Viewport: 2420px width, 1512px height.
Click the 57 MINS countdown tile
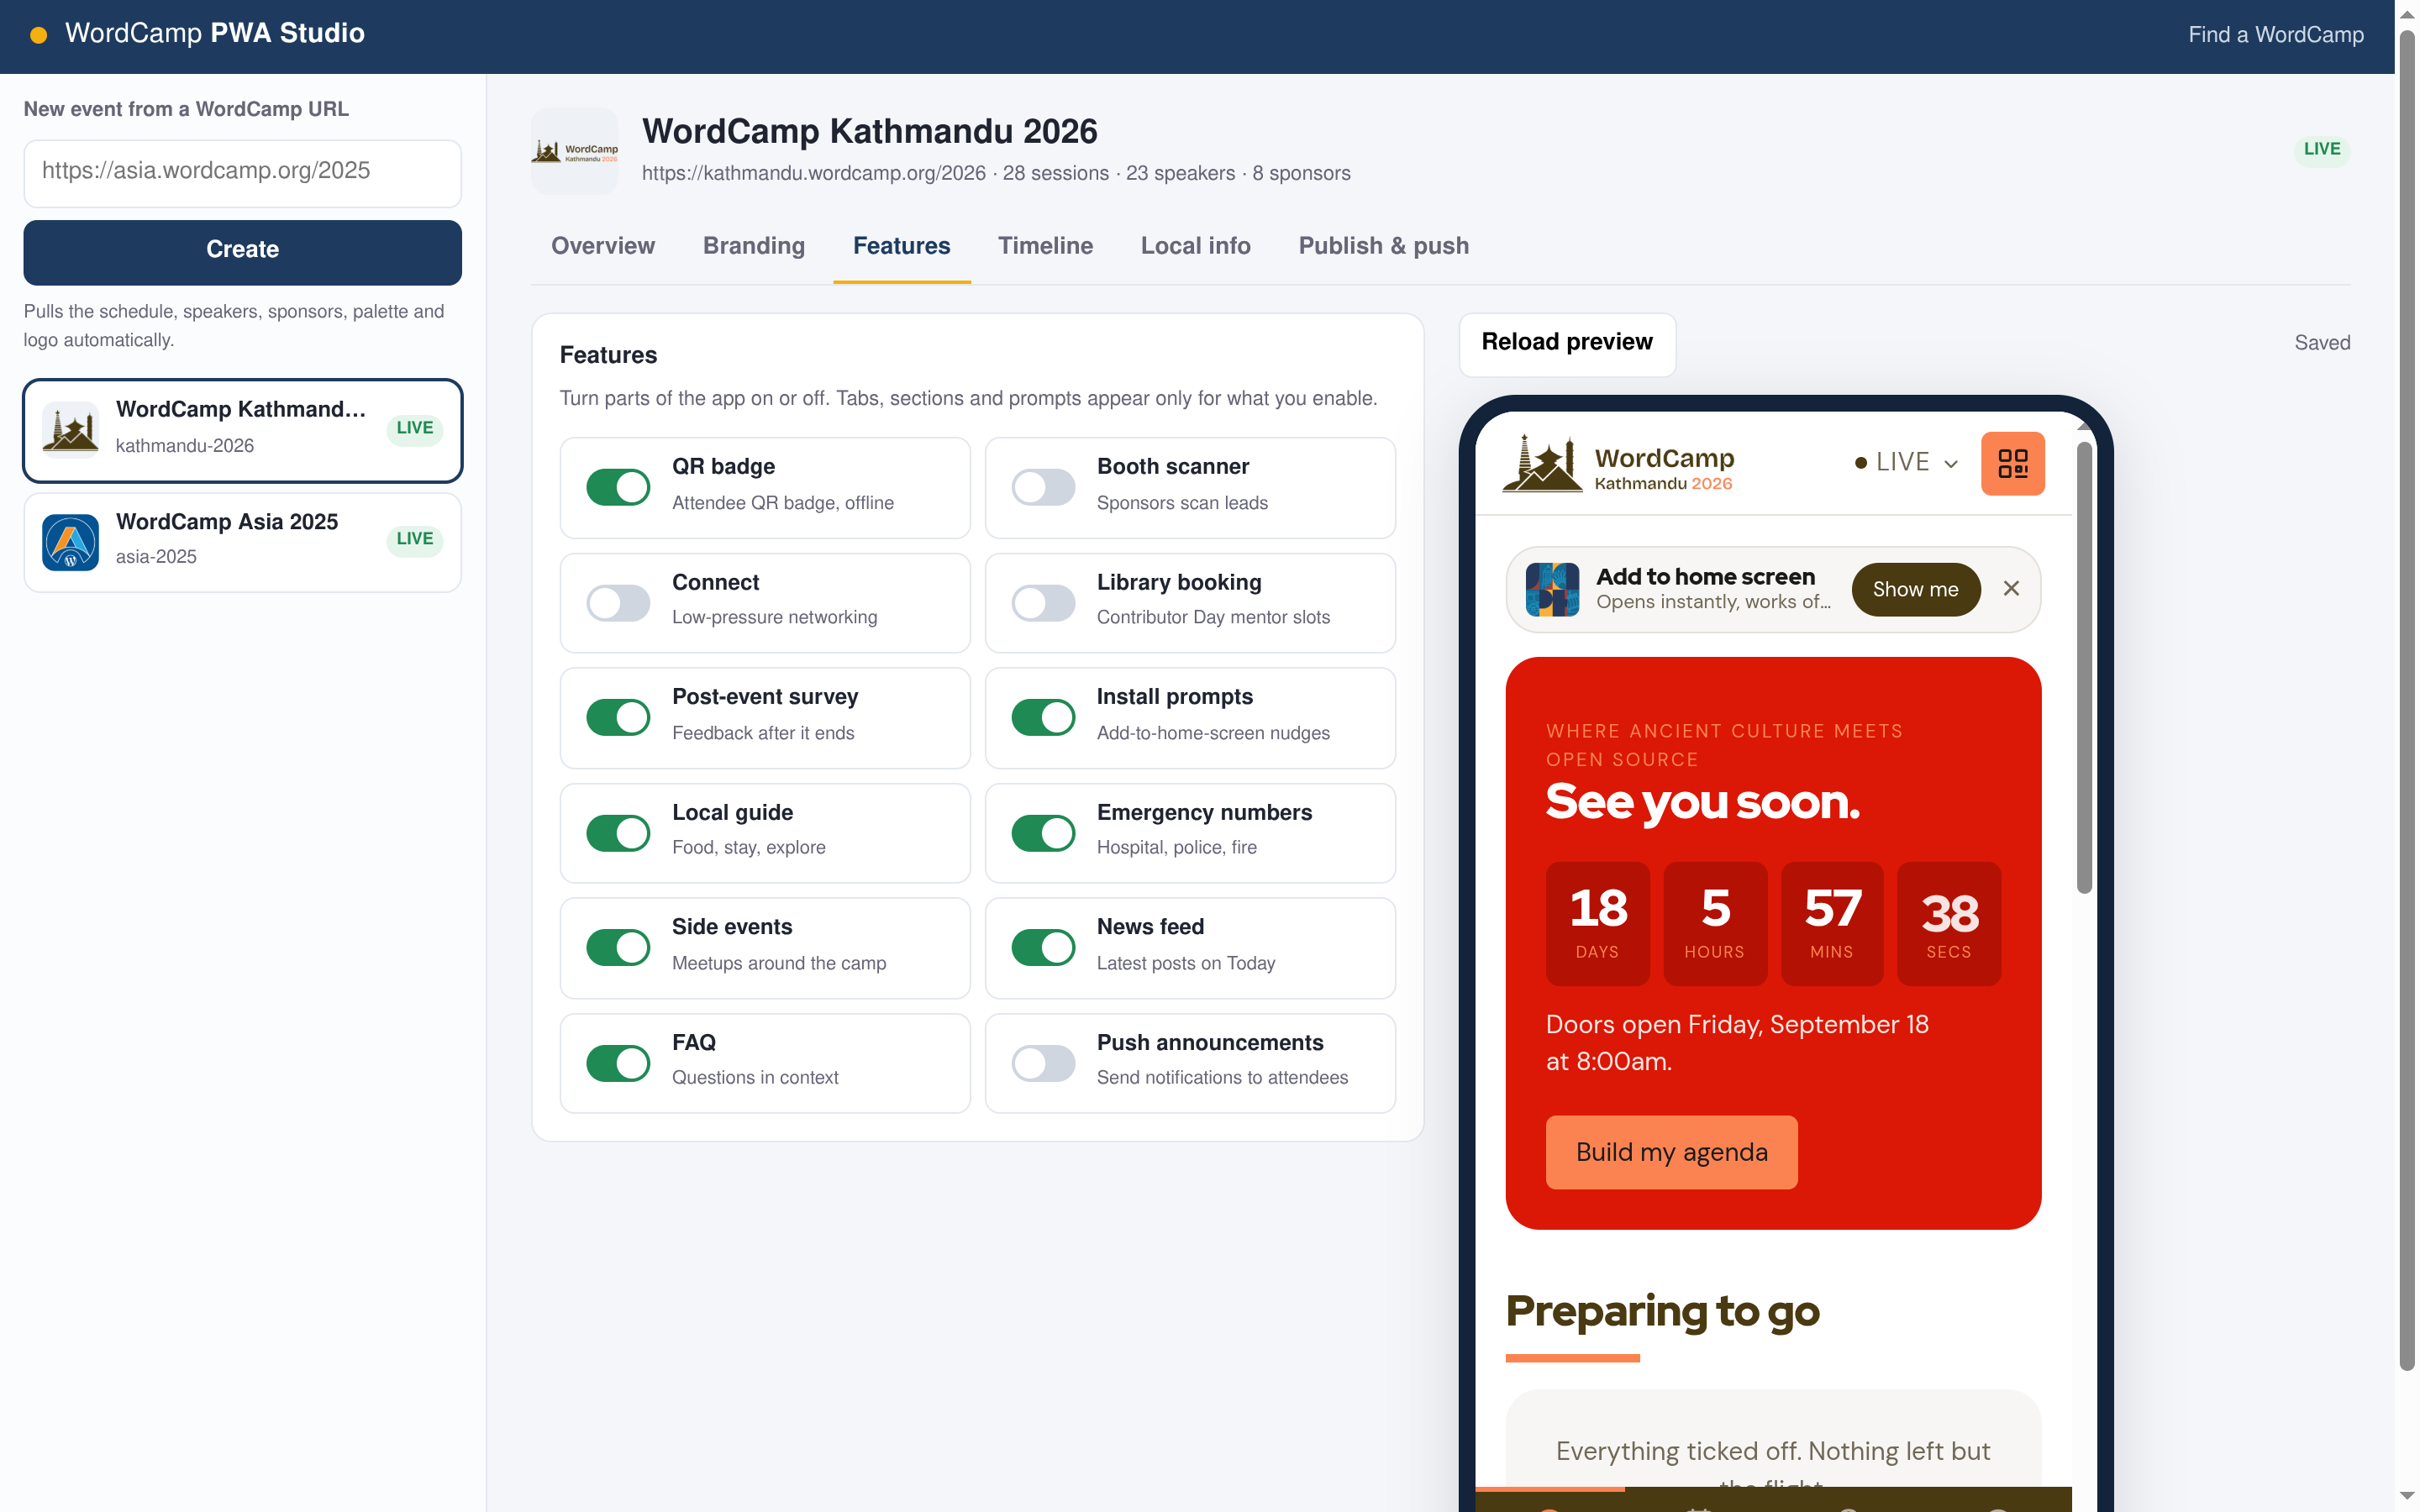click(1831, 923)
